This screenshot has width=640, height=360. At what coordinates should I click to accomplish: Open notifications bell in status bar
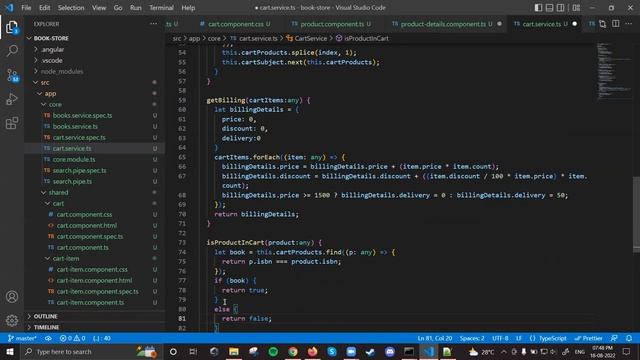point(629,338)
